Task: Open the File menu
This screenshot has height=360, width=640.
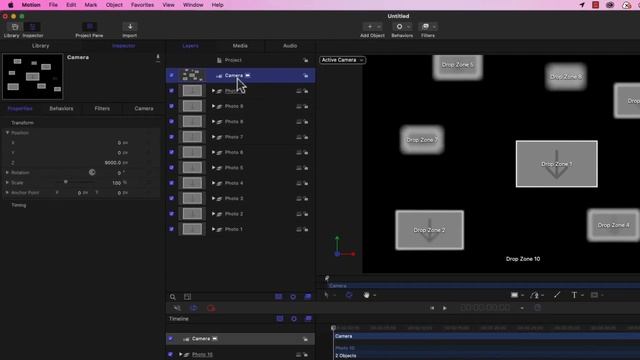Action: 53,5
